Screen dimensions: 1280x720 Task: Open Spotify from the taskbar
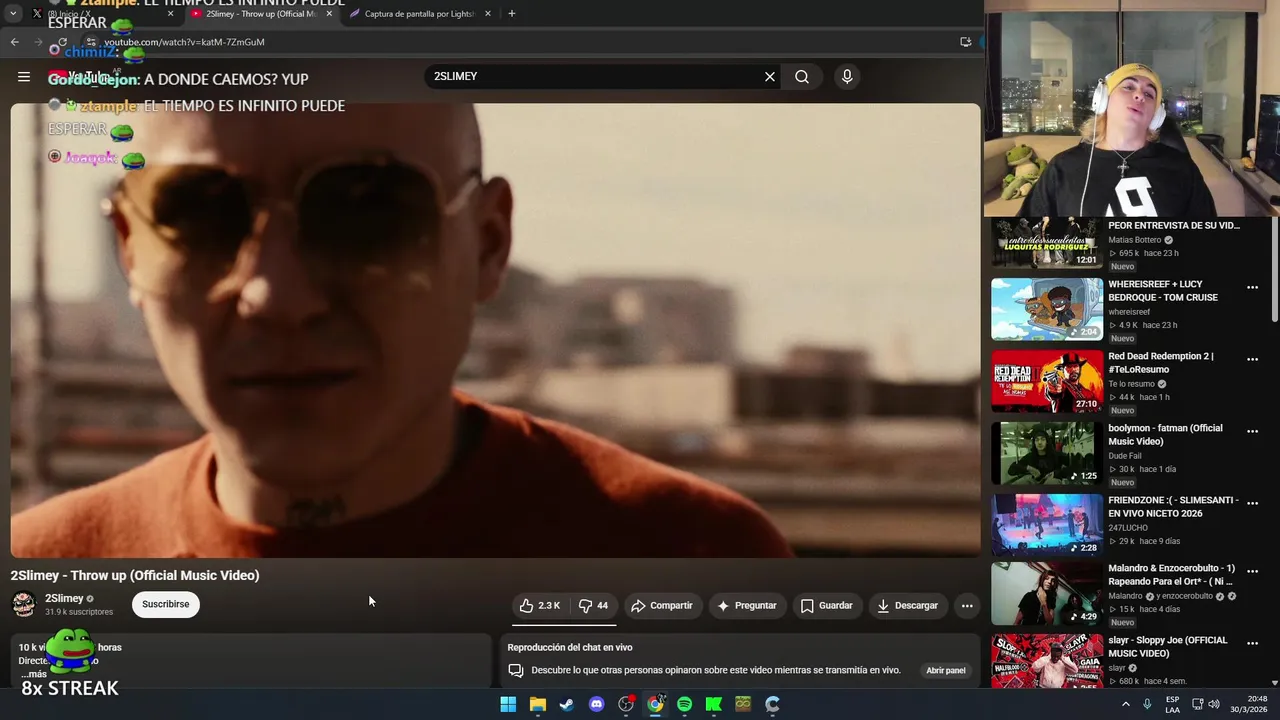point(684,704)
